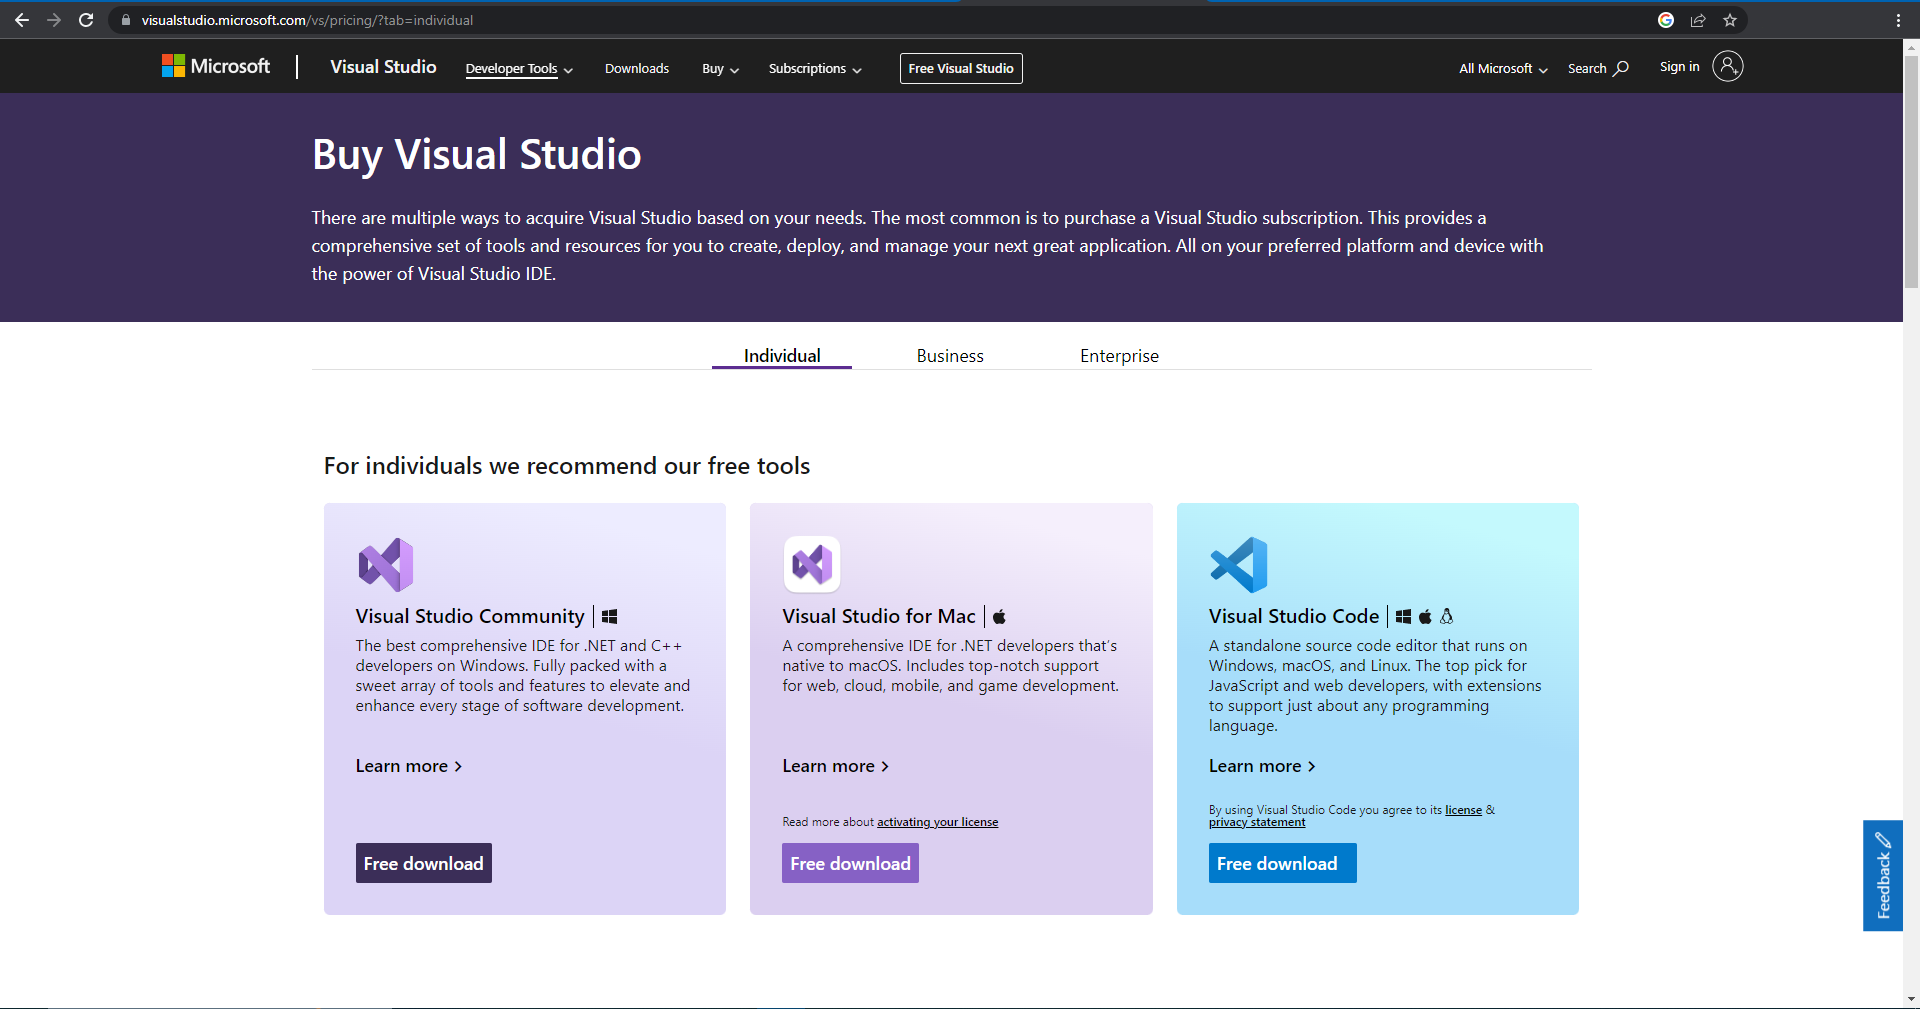Click the Linux penguin icon beside Visual Studio Code
This screenshot has width=1920, height=1009.
1446,617
